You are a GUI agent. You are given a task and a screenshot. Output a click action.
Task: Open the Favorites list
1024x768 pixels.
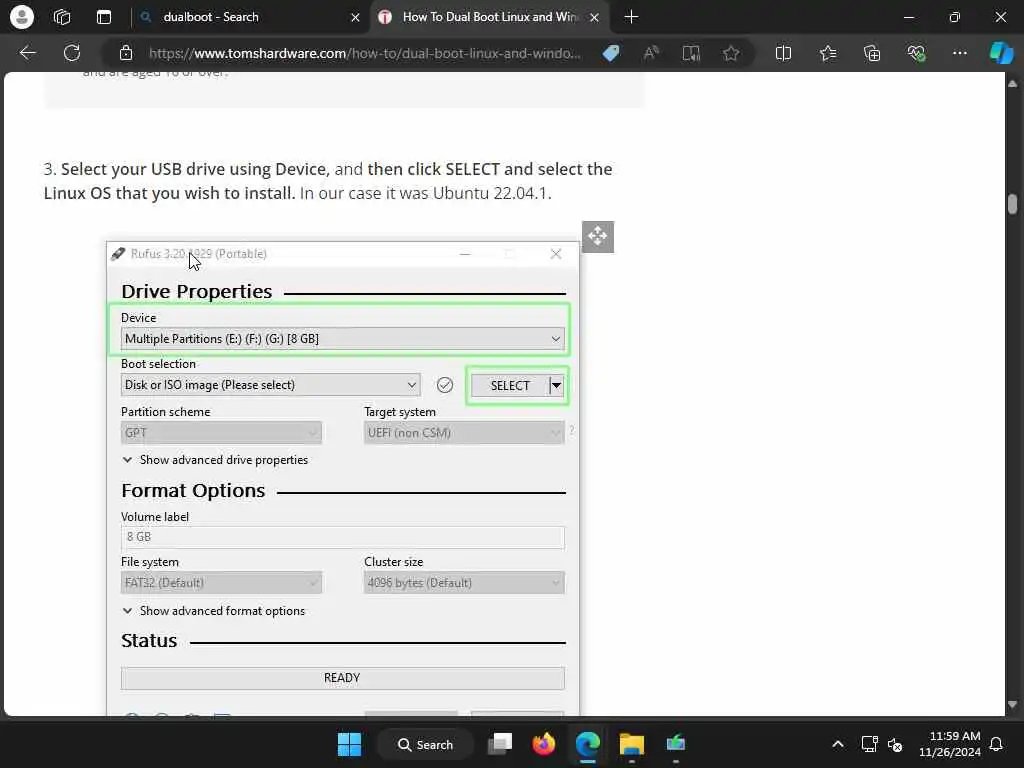(828, 53)
